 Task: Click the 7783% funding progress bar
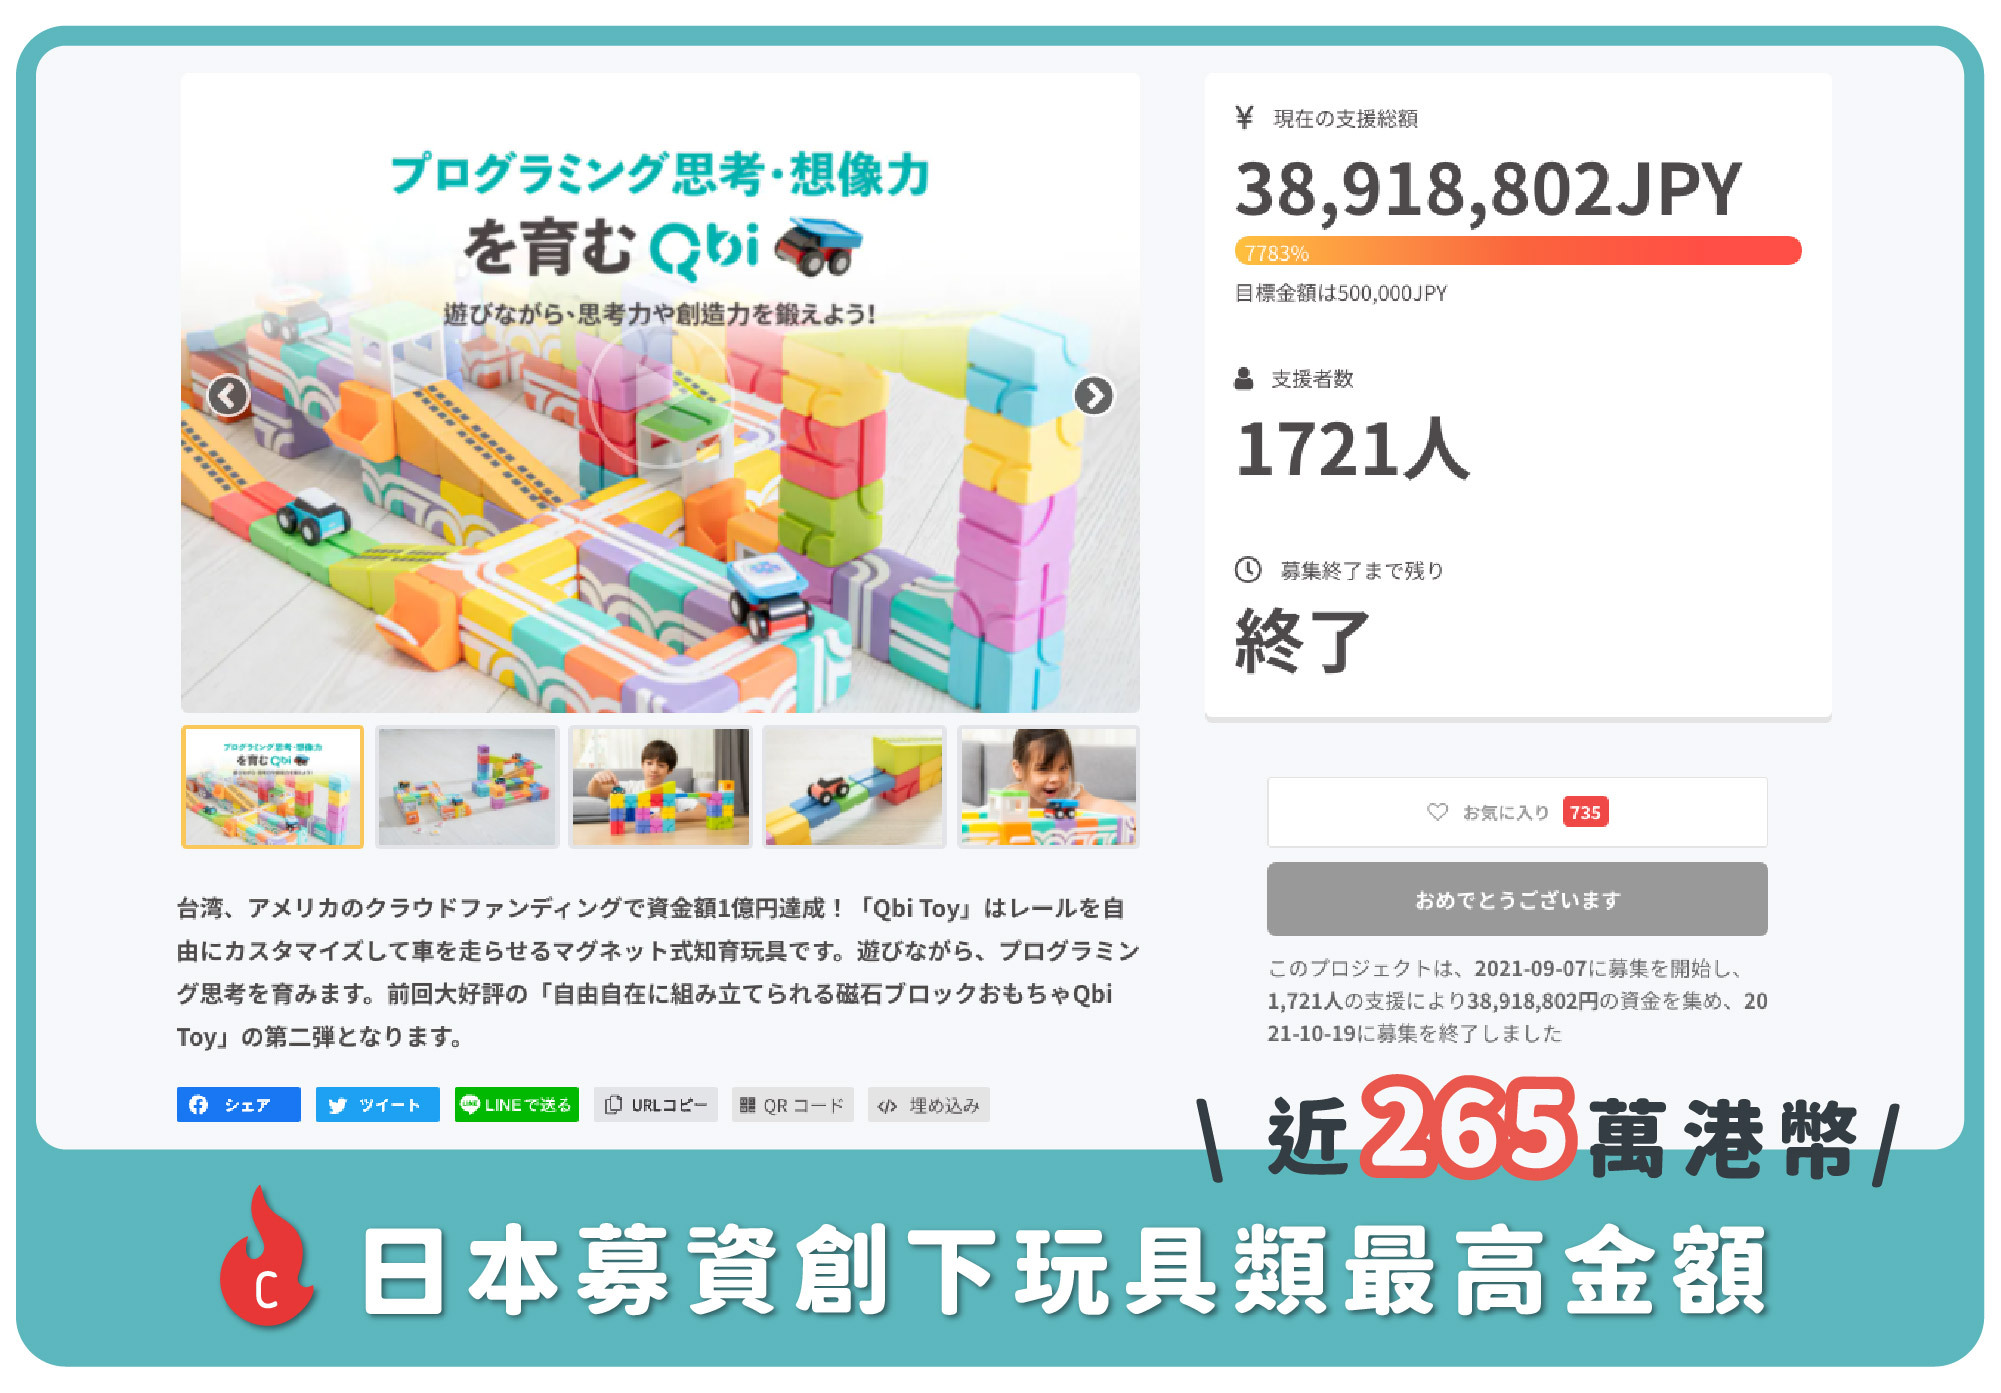click(1518, 251)
